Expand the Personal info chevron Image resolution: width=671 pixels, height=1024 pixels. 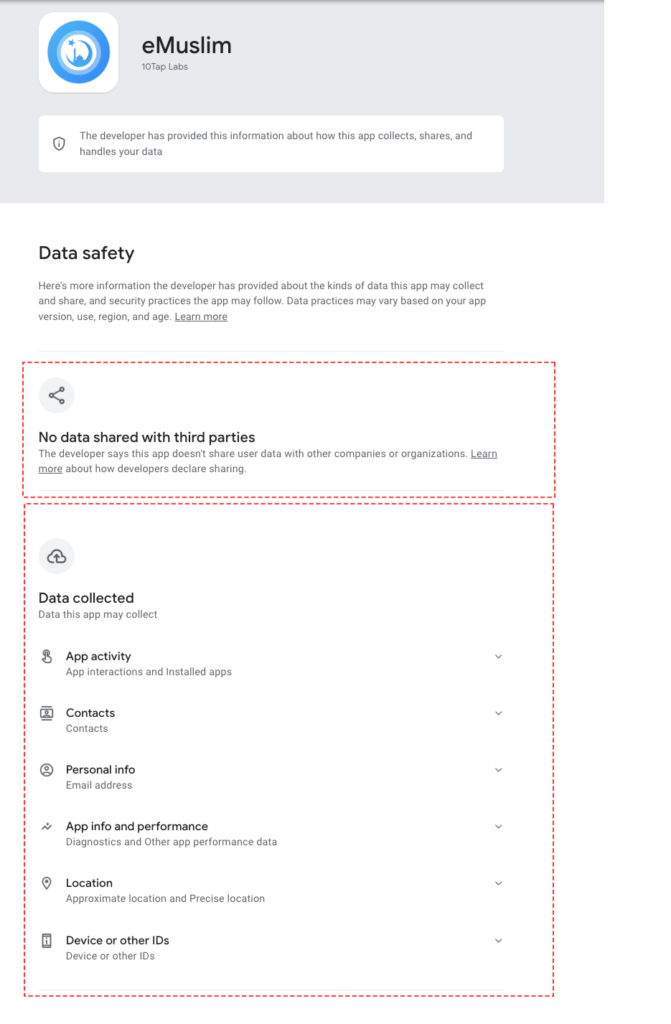(498, 770)
